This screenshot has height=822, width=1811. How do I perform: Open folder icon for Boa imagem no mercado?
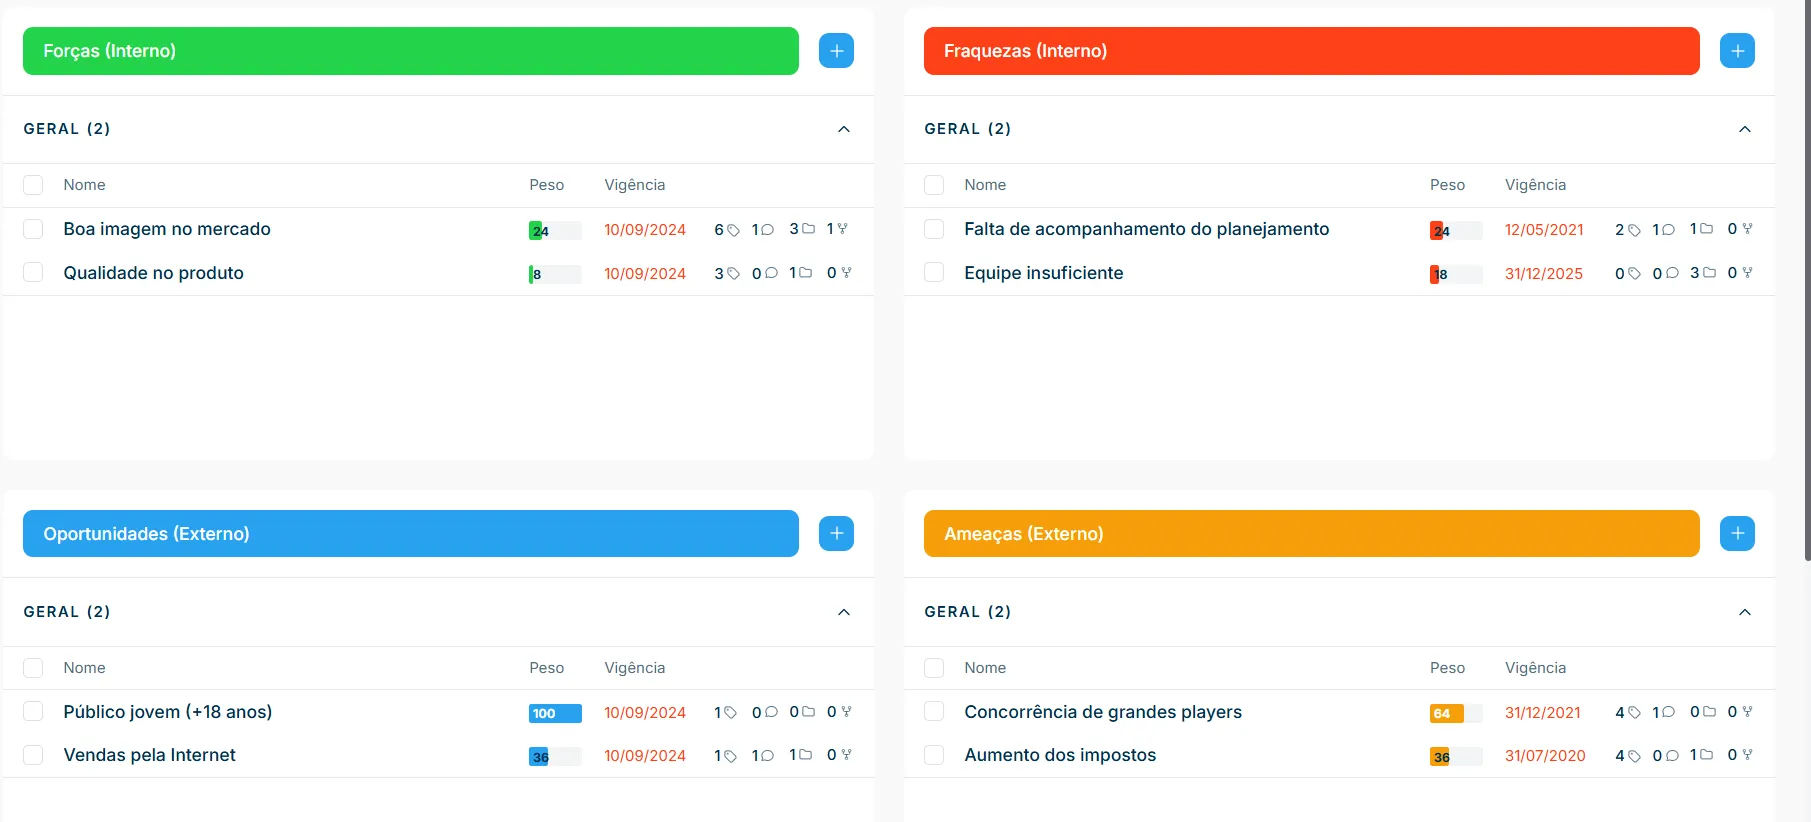[x=808, y=229]
